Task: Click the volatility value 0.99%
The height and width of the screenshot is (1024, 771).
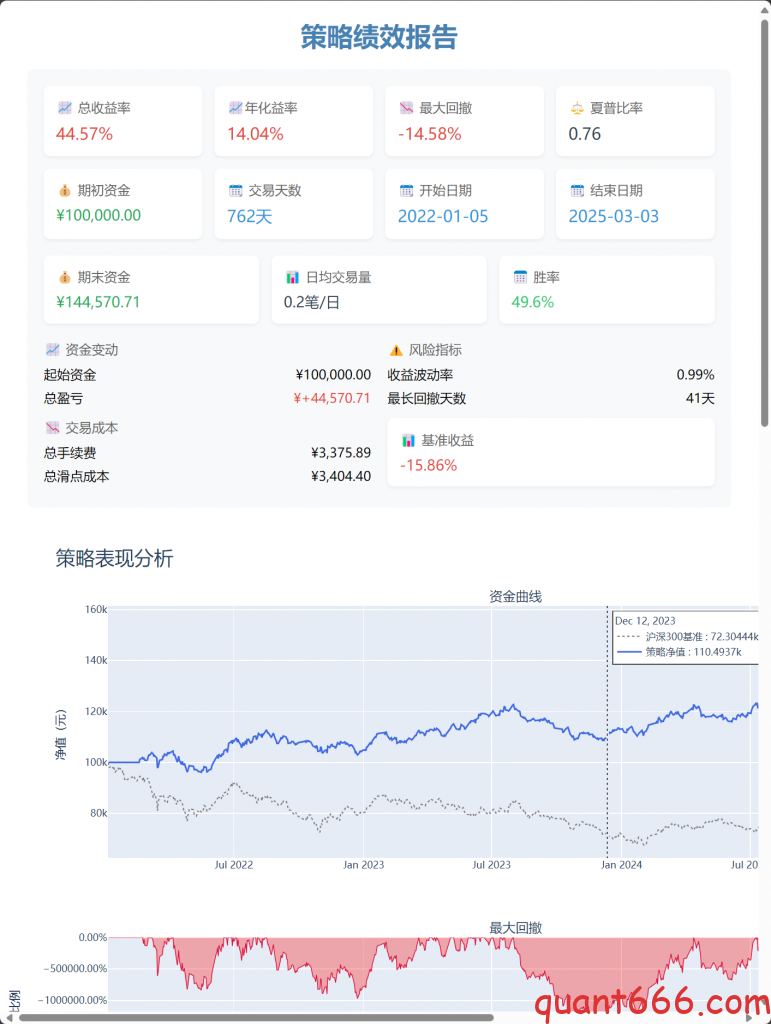Action: click(695, 375)
